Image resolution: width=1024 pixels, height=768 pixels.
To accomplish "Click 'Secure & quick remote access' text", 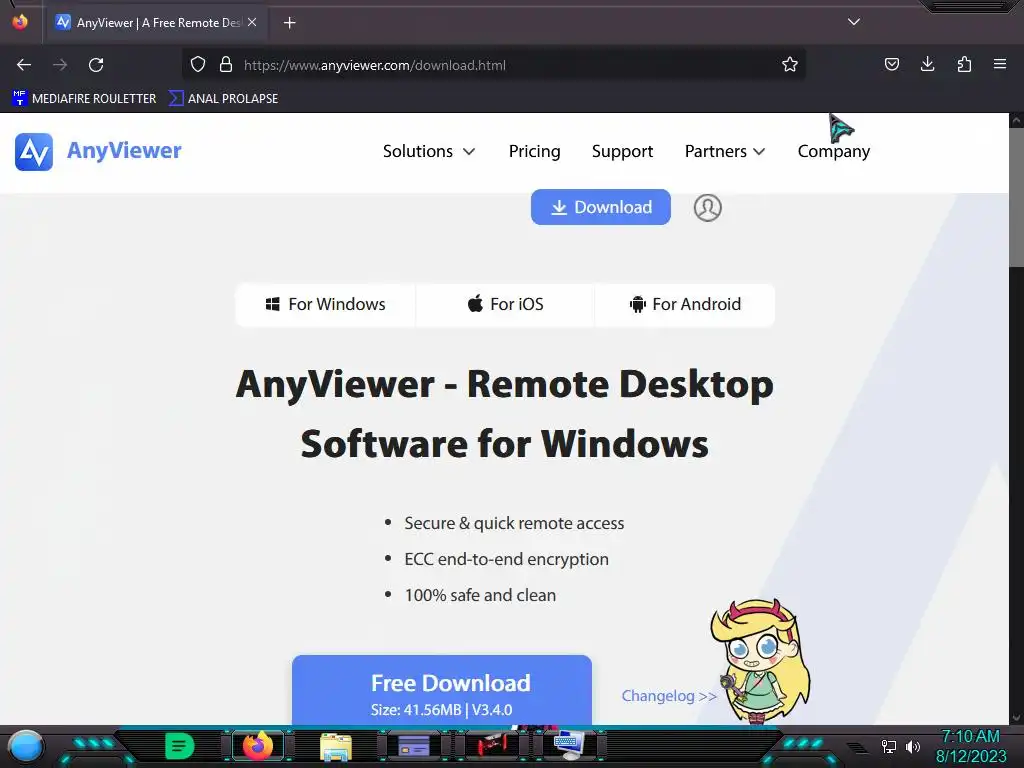I will [514, 523].
